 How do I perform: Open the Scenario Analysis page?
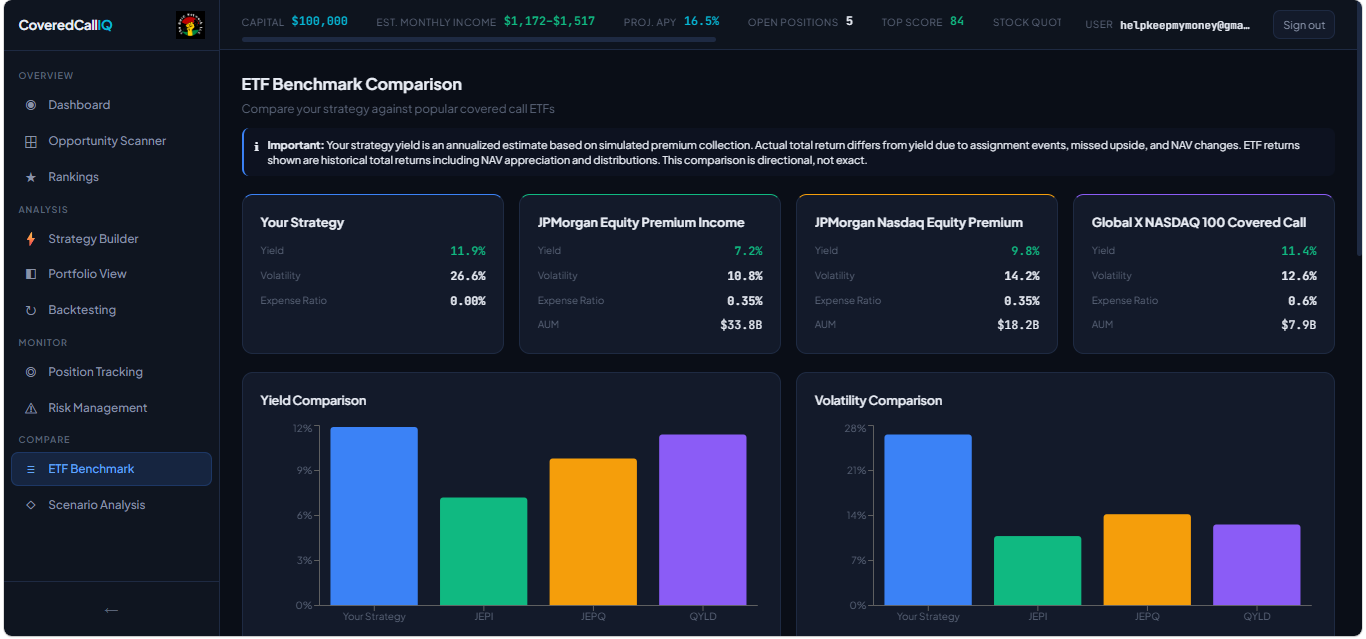coord(96,505)
